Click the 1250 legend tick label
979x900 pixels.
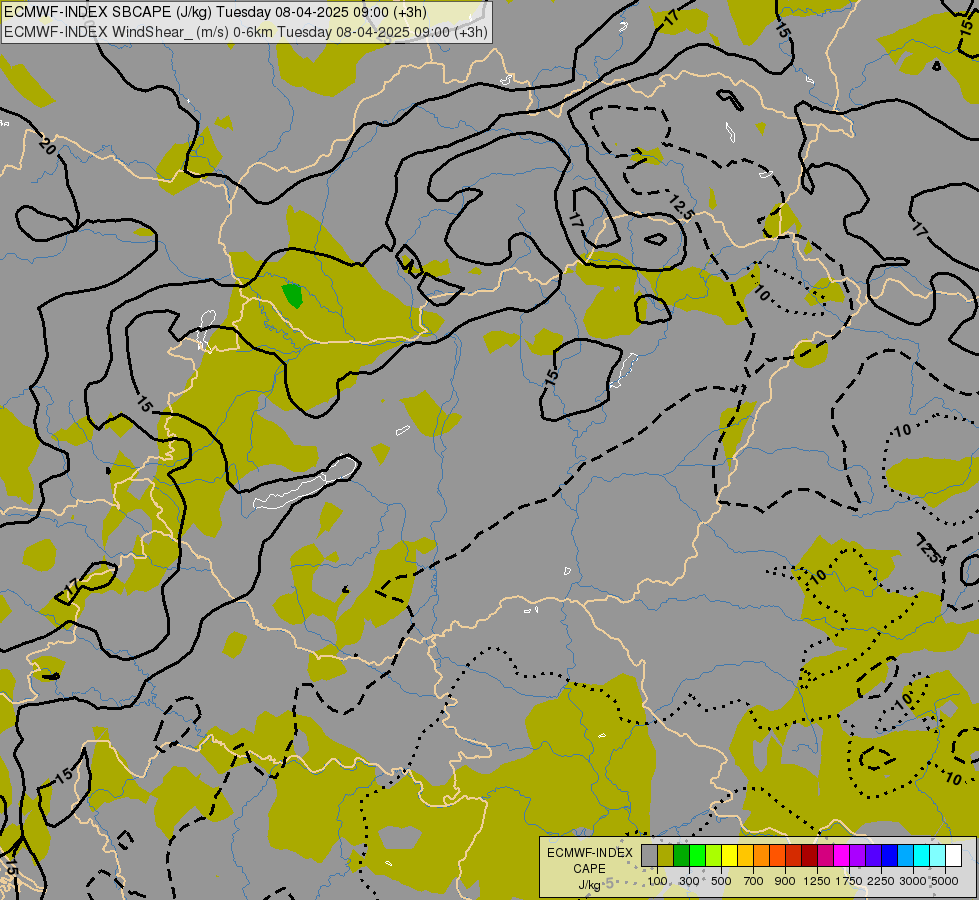pyautogui.click(x=817, y=881)
